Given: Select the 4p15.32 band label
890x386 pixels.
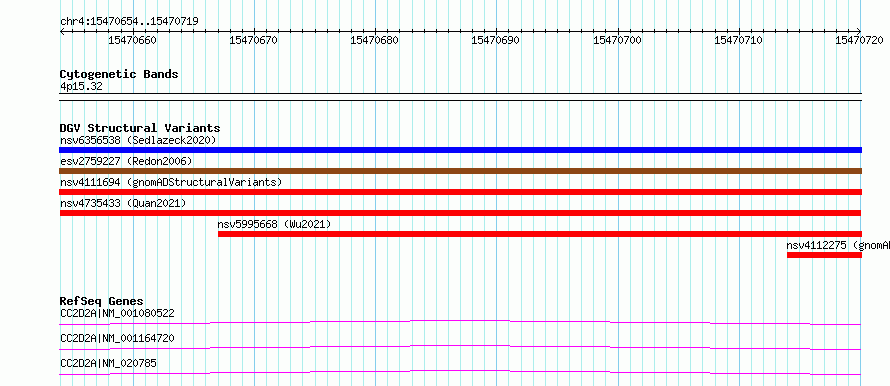Looking at the screenshot, I should (82, 87).
